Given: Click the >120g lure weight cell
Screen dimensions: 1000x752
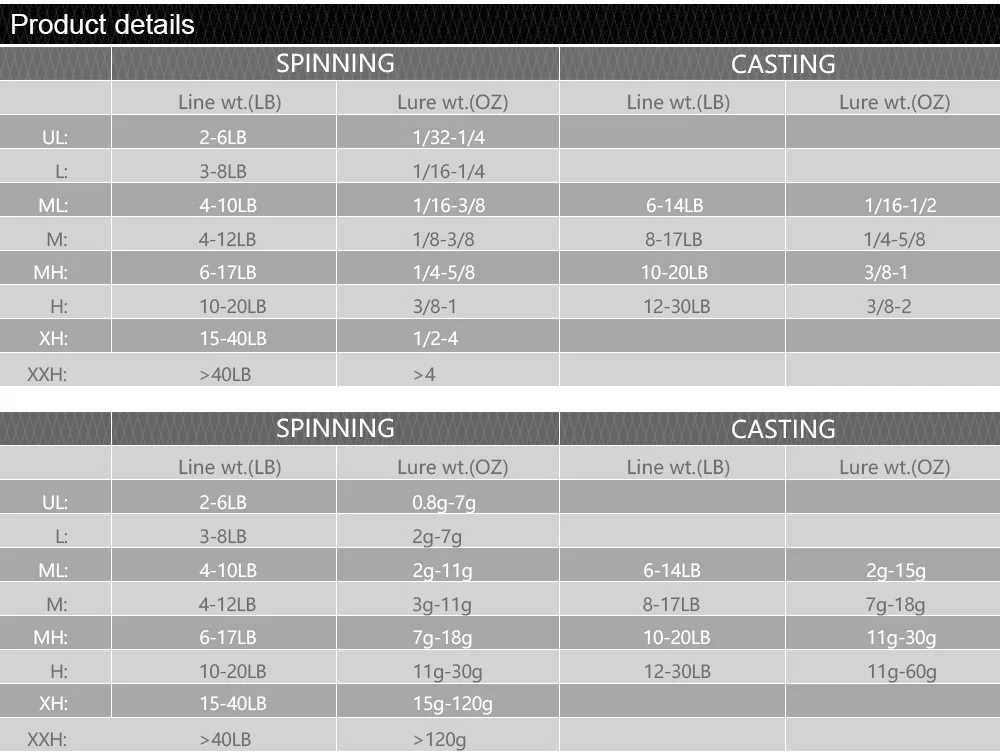Looking at the screenshot, I should click(439, 740).
